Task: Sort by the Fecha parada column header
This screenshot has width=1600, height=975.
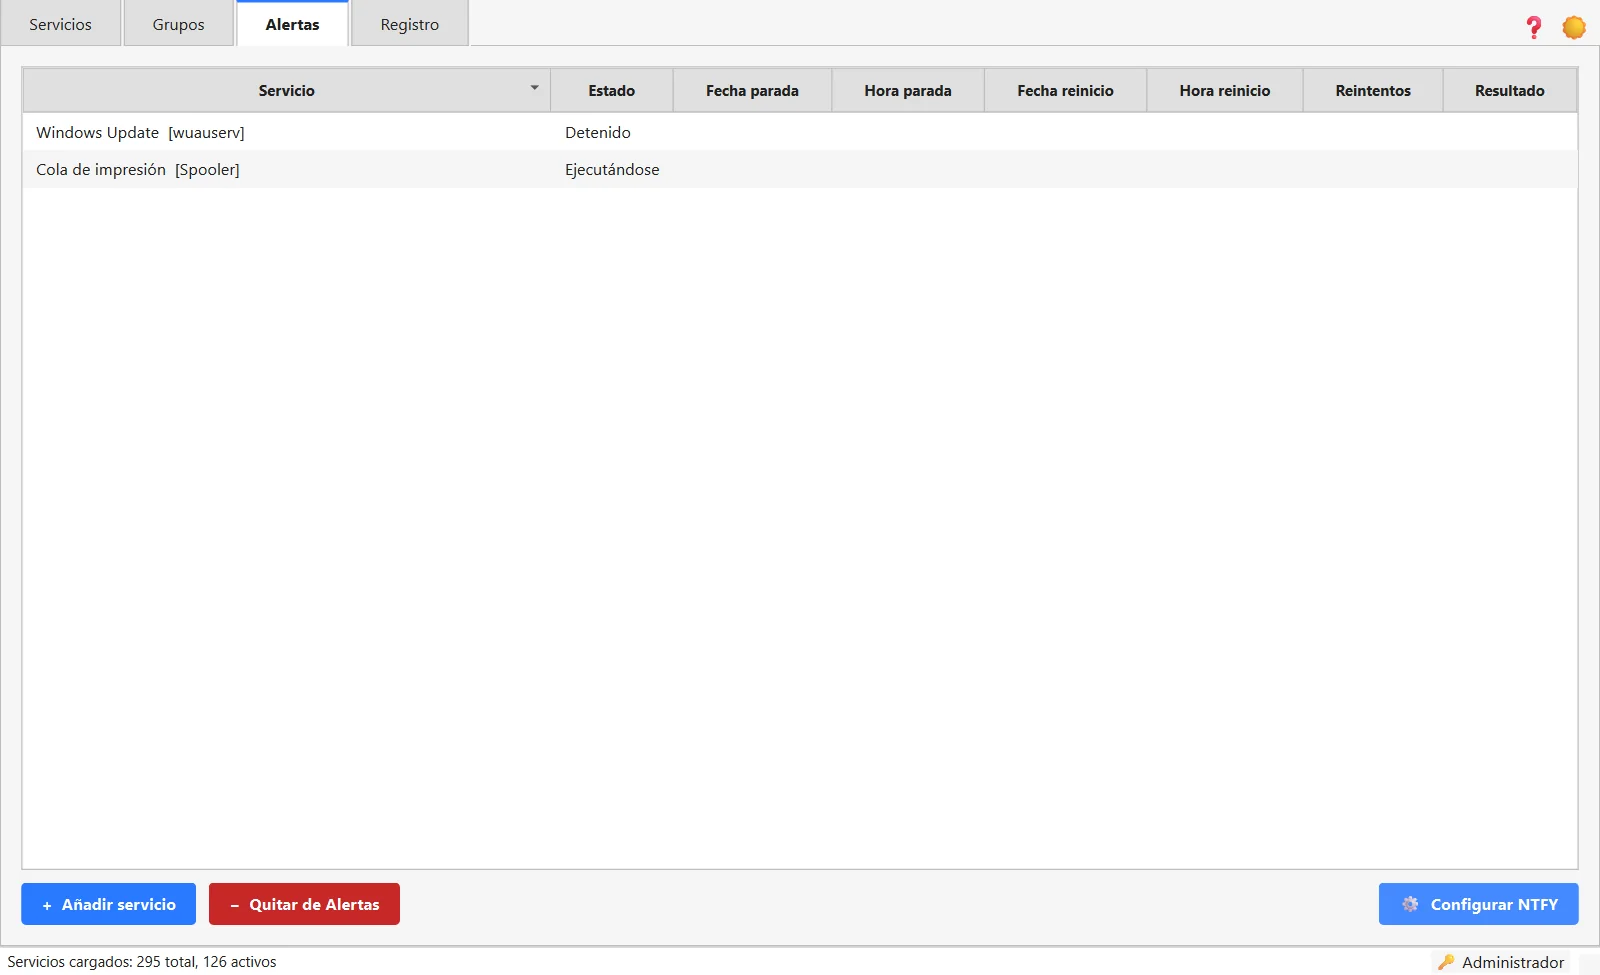Action: 752,90
